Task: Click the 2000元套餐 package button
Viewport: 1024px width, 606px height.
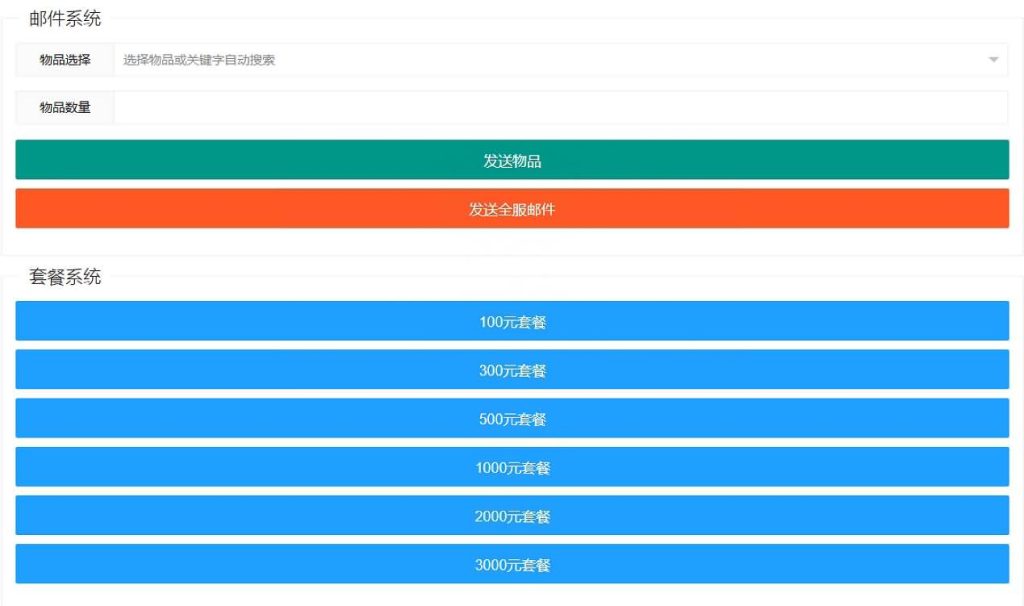Action: coord(512,516)
